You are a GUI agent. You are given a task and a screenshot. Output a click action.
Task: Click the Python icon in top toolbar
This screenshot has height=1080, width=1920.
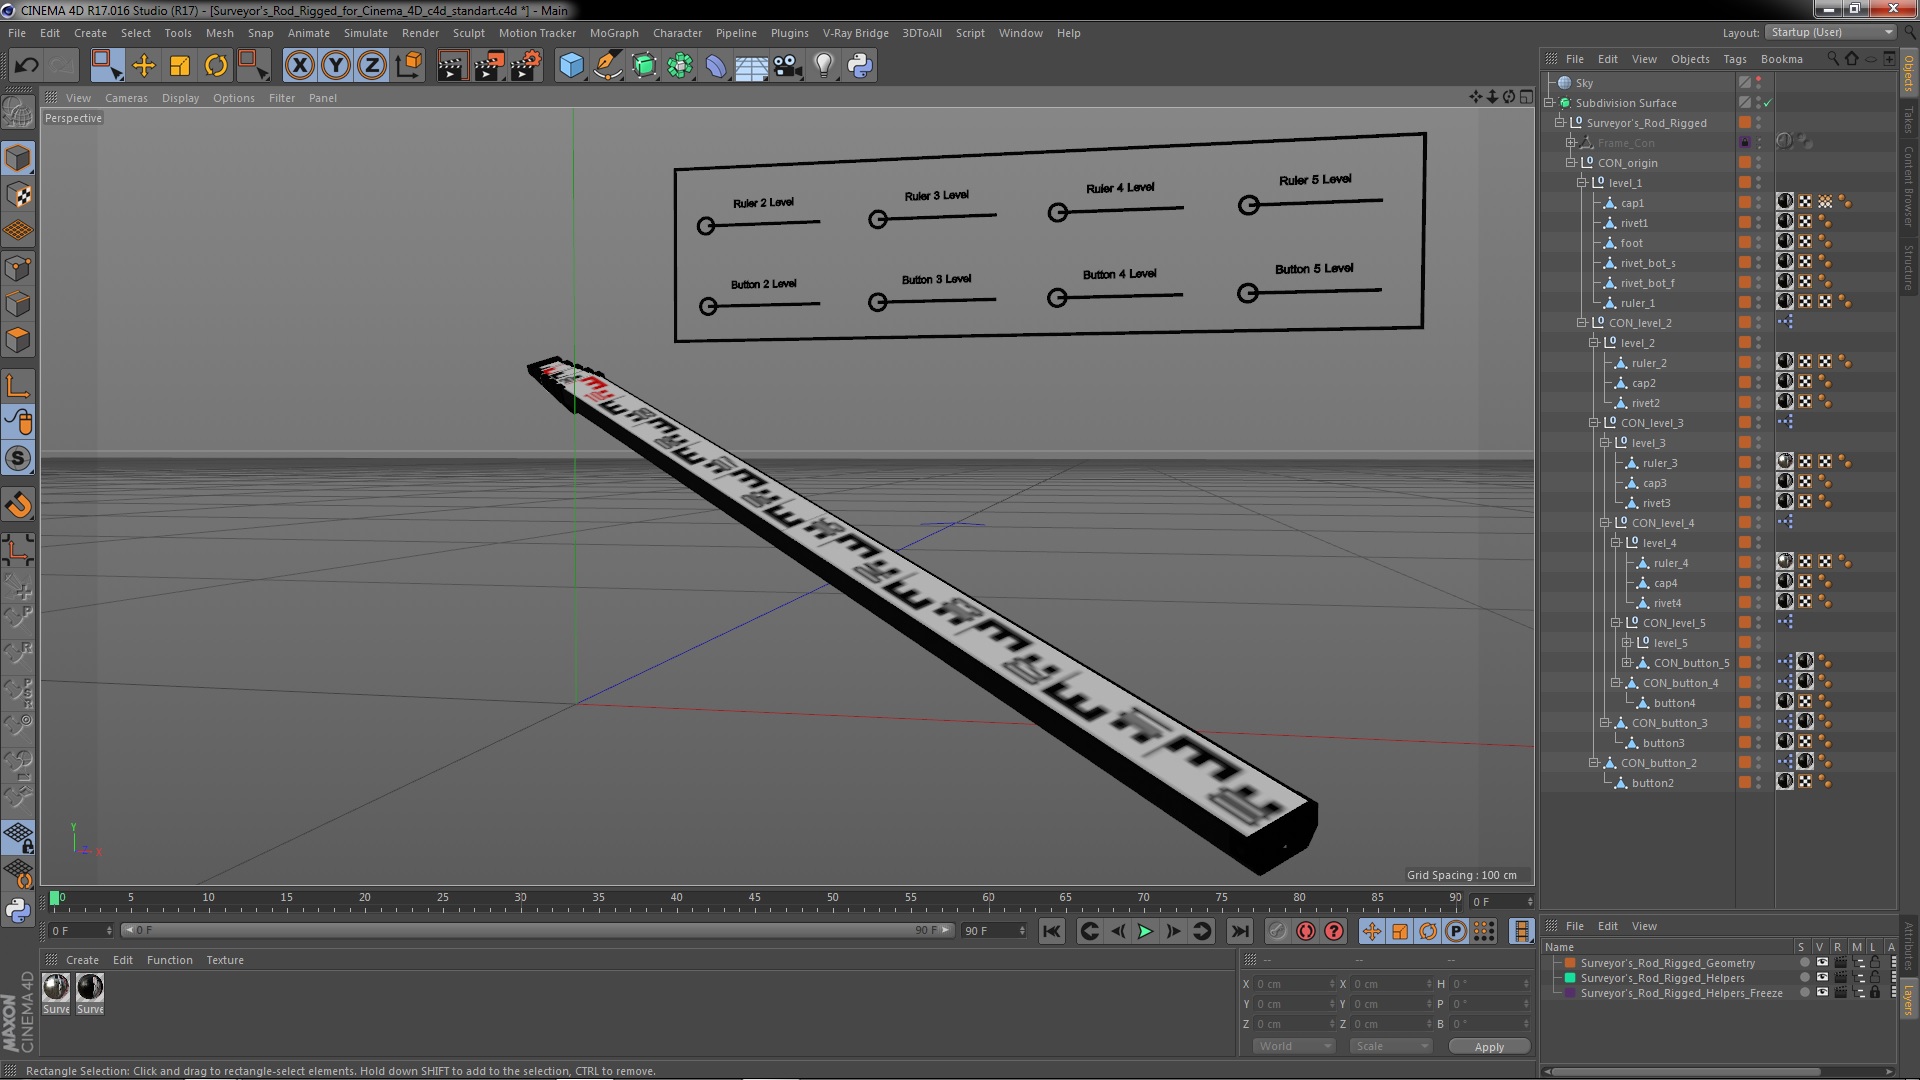point(860,66)
